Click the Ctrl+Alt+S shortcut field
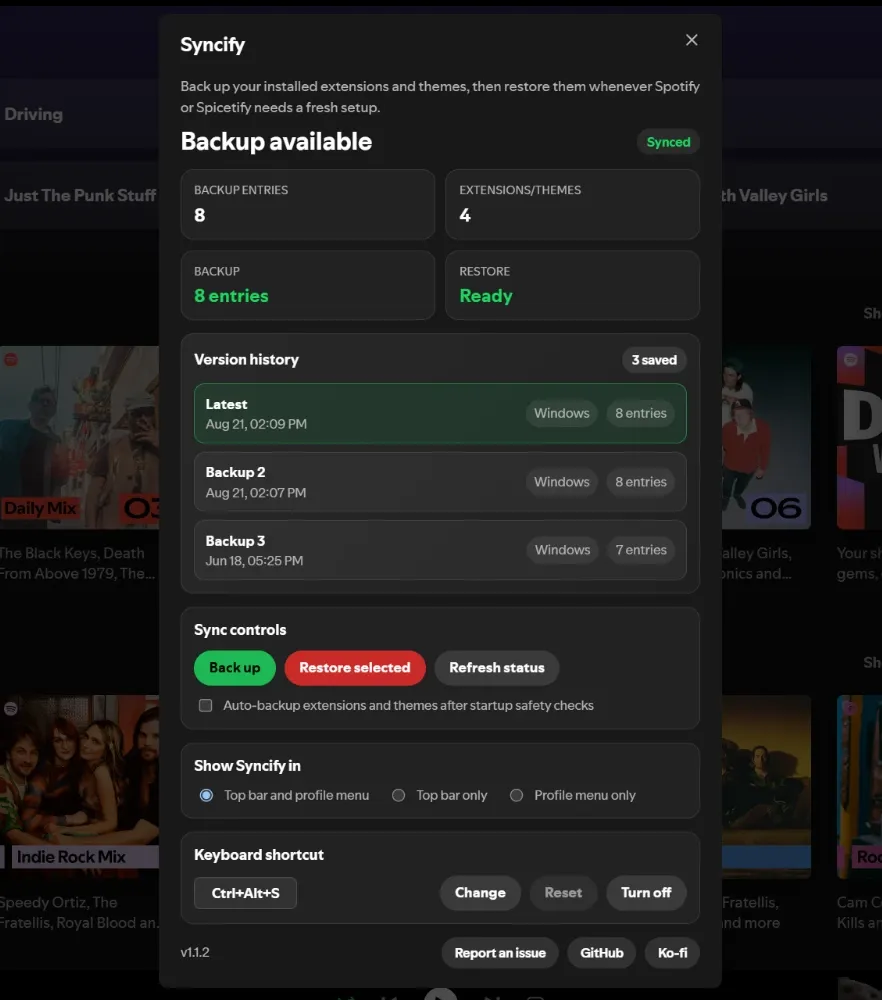Viewport: 882px width, 1000px height. pos(246,893)
